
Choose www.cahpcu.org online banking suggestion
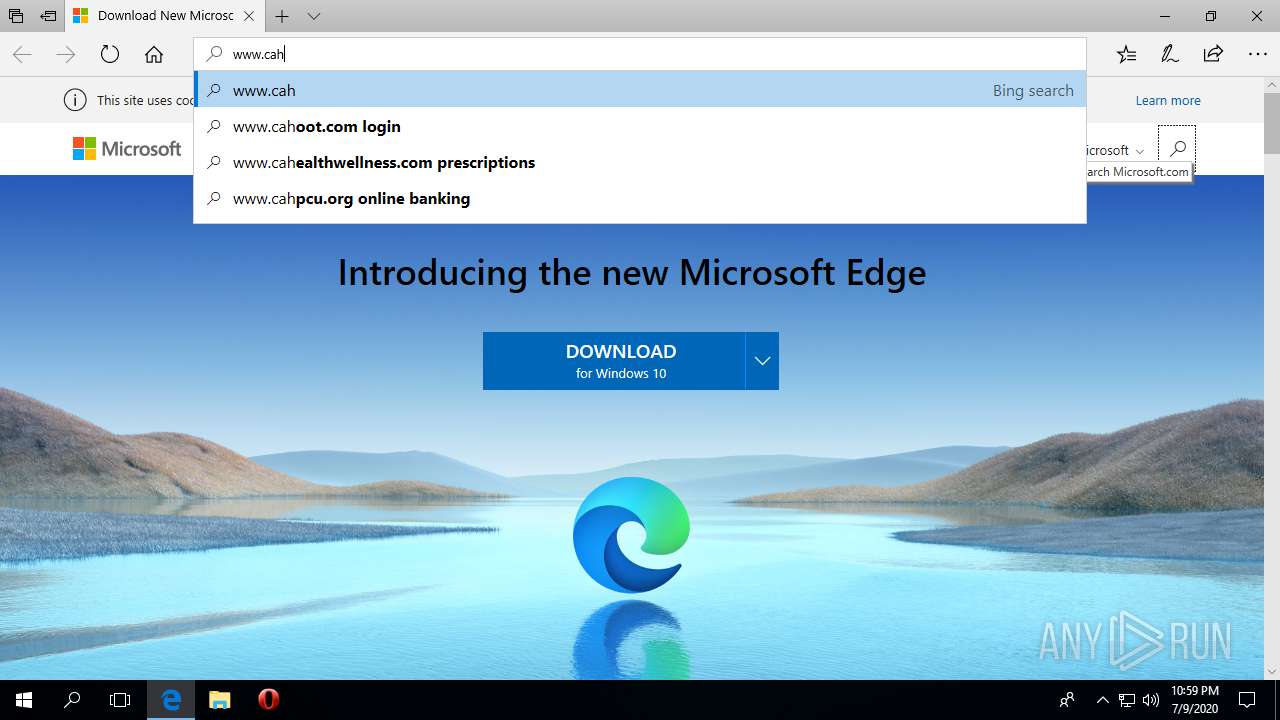click(x=640, y=198)
